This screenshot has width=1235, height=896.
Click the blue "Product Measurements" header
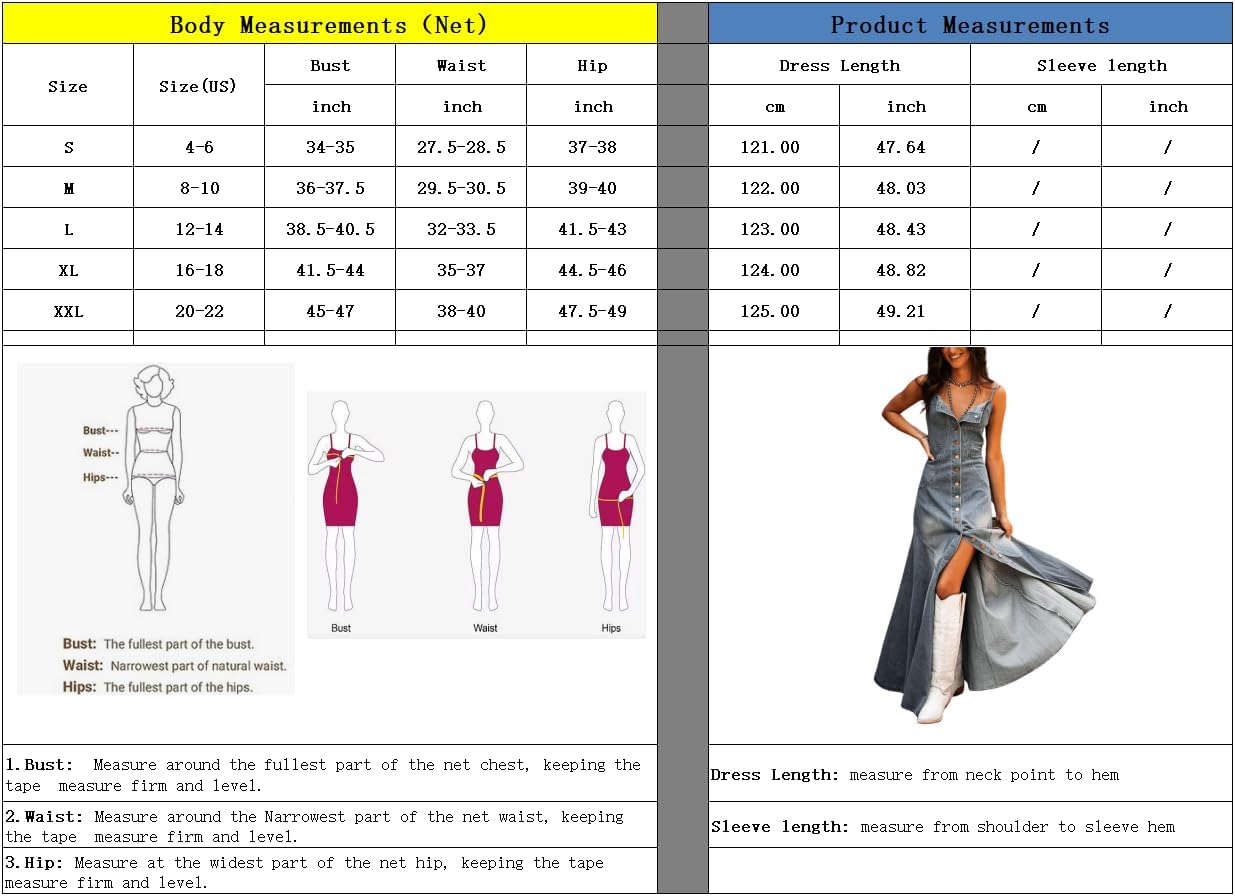(970, 24)
